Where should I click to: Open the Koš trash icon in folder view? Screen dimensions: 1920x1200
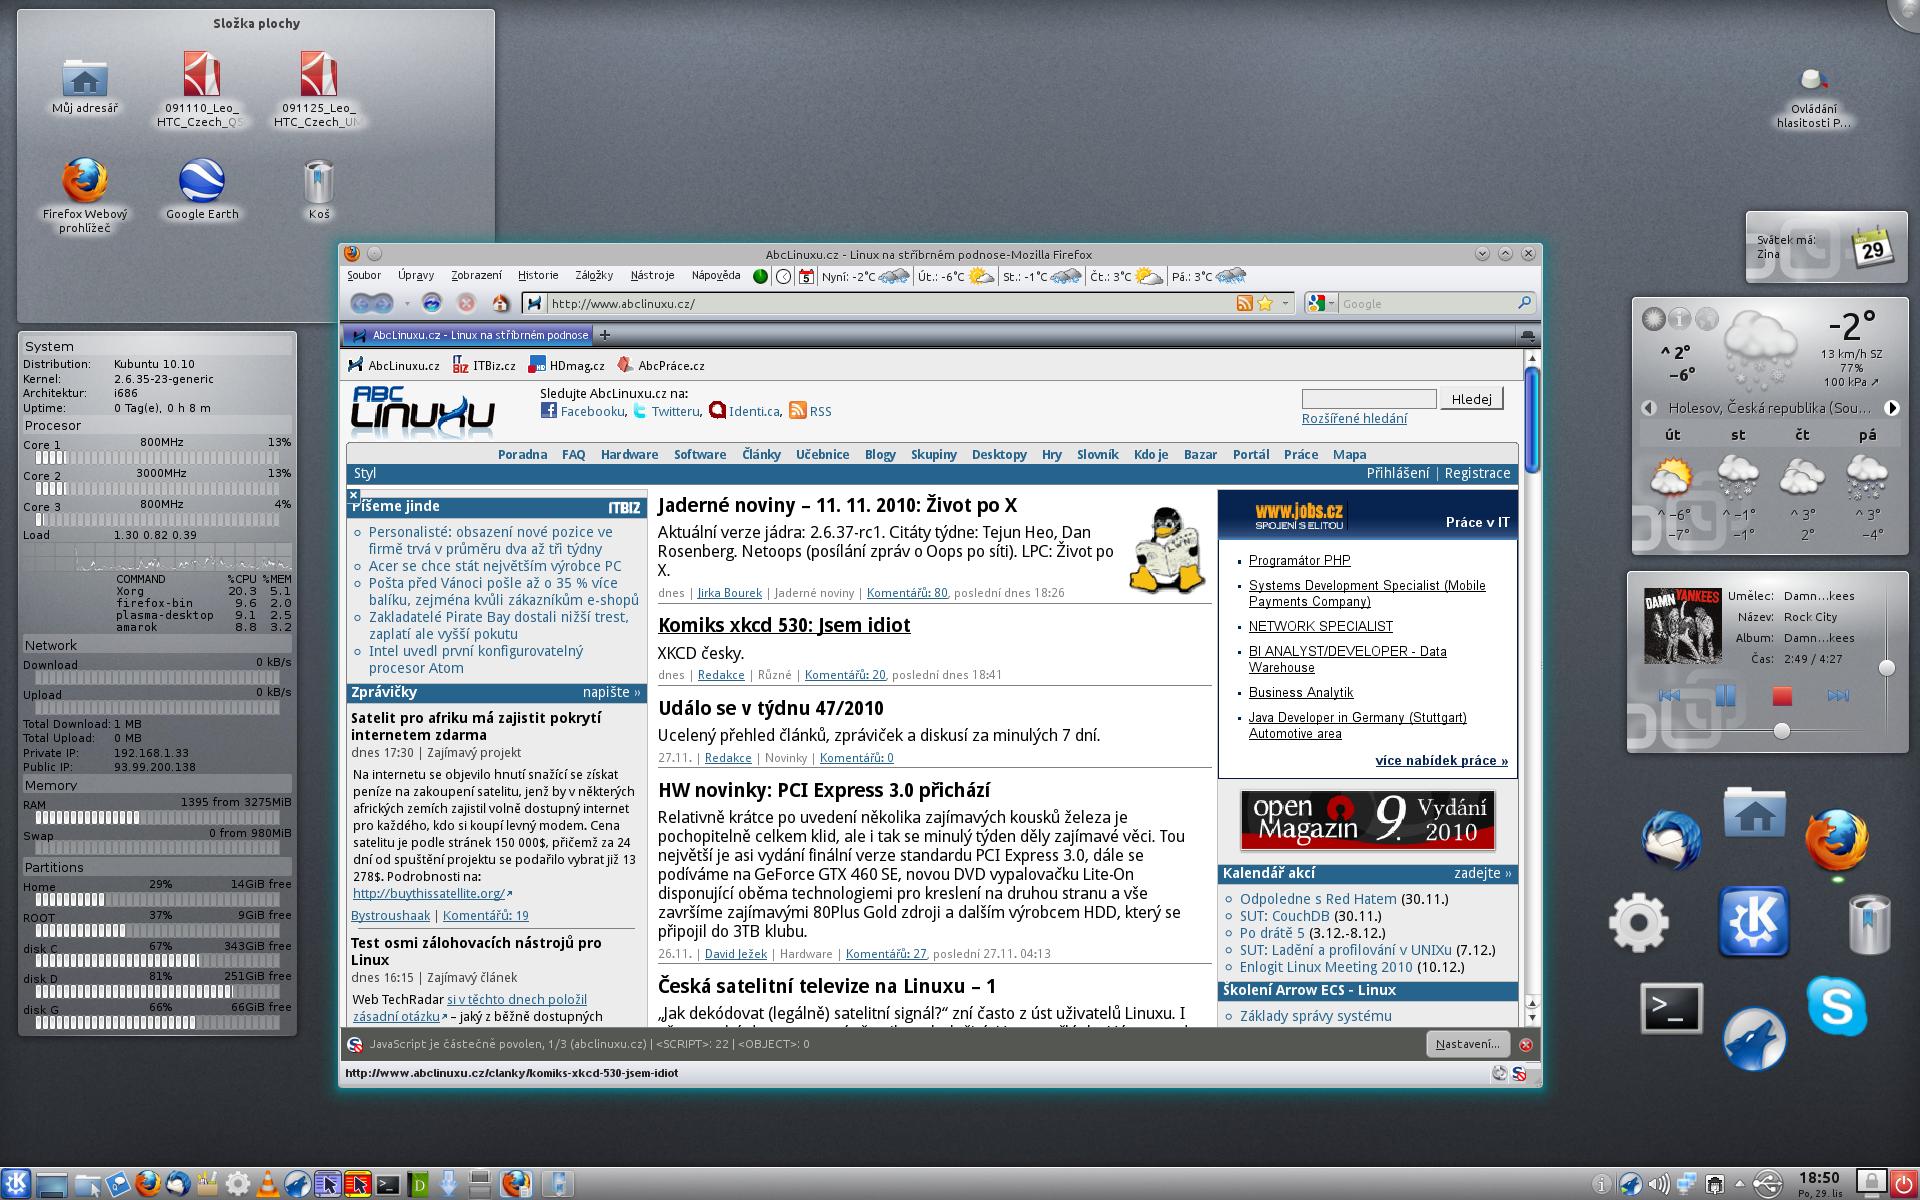(318, 181)
